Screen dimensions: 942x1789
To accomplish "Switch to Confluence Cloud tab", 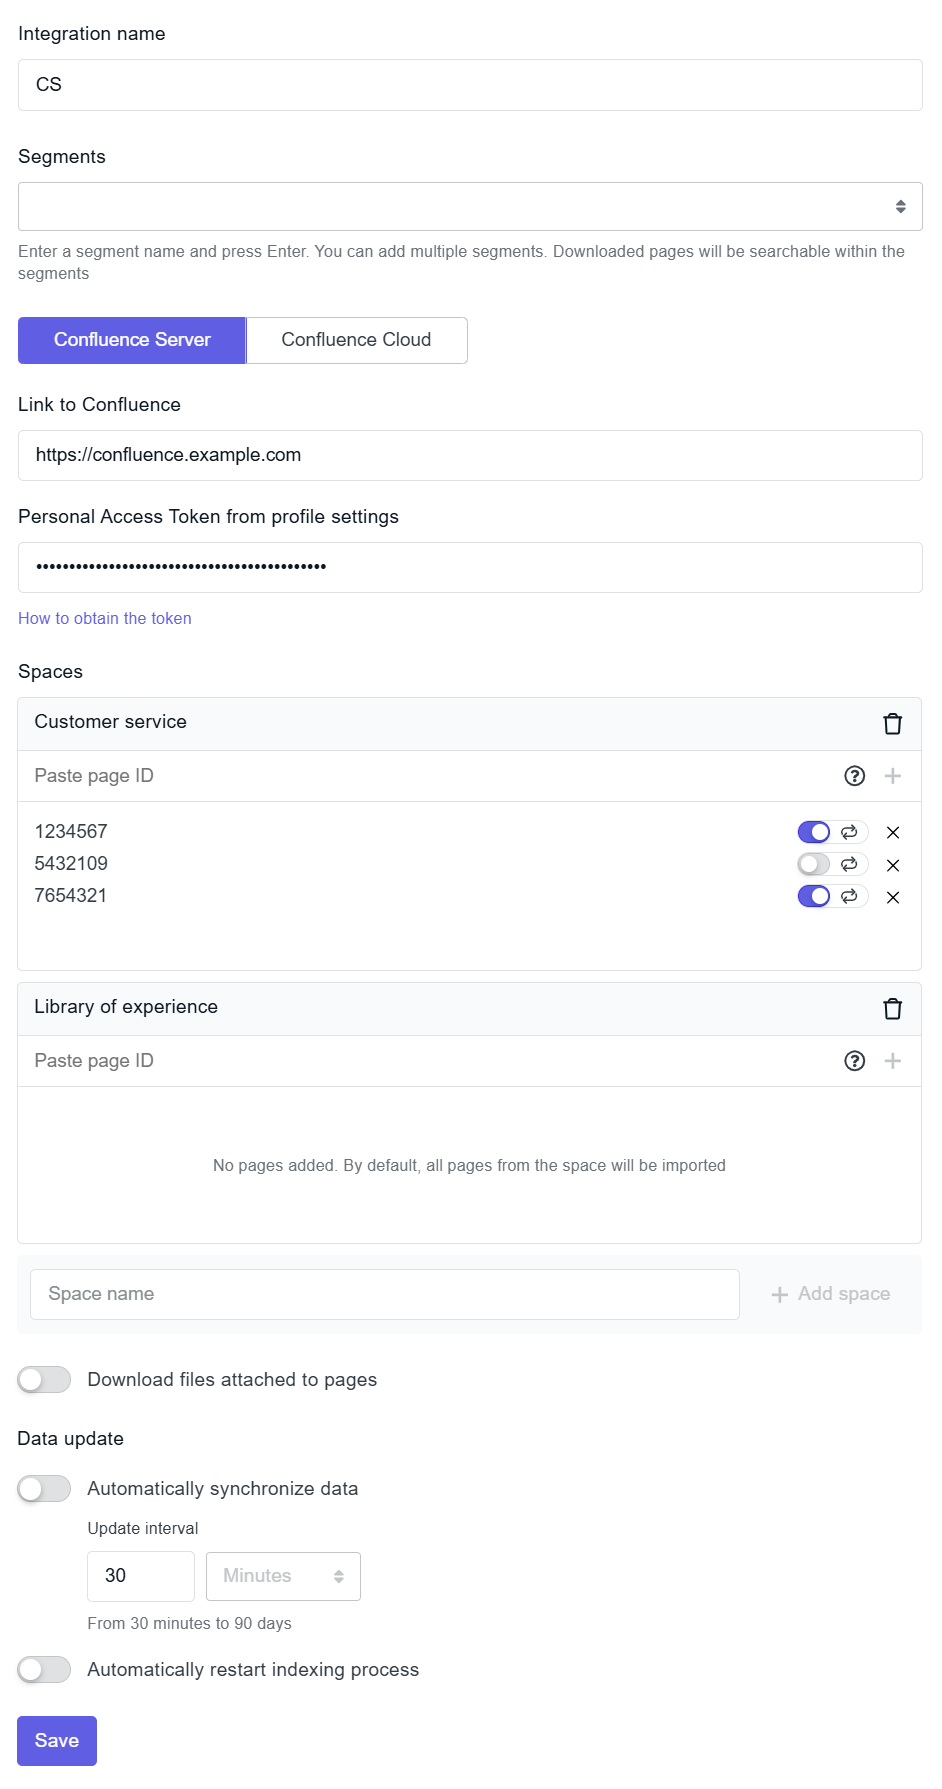I will (356, 340).
